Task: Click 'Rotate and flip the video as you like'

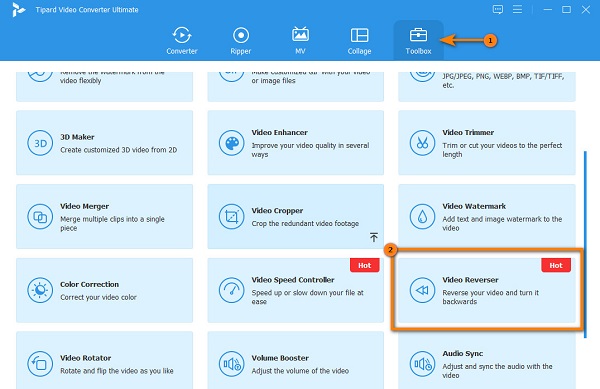Action: coord(117,371)
